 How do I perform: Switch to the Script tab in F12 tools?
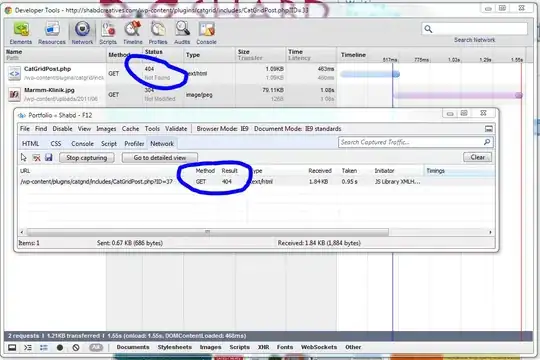[x=109, y=143]
